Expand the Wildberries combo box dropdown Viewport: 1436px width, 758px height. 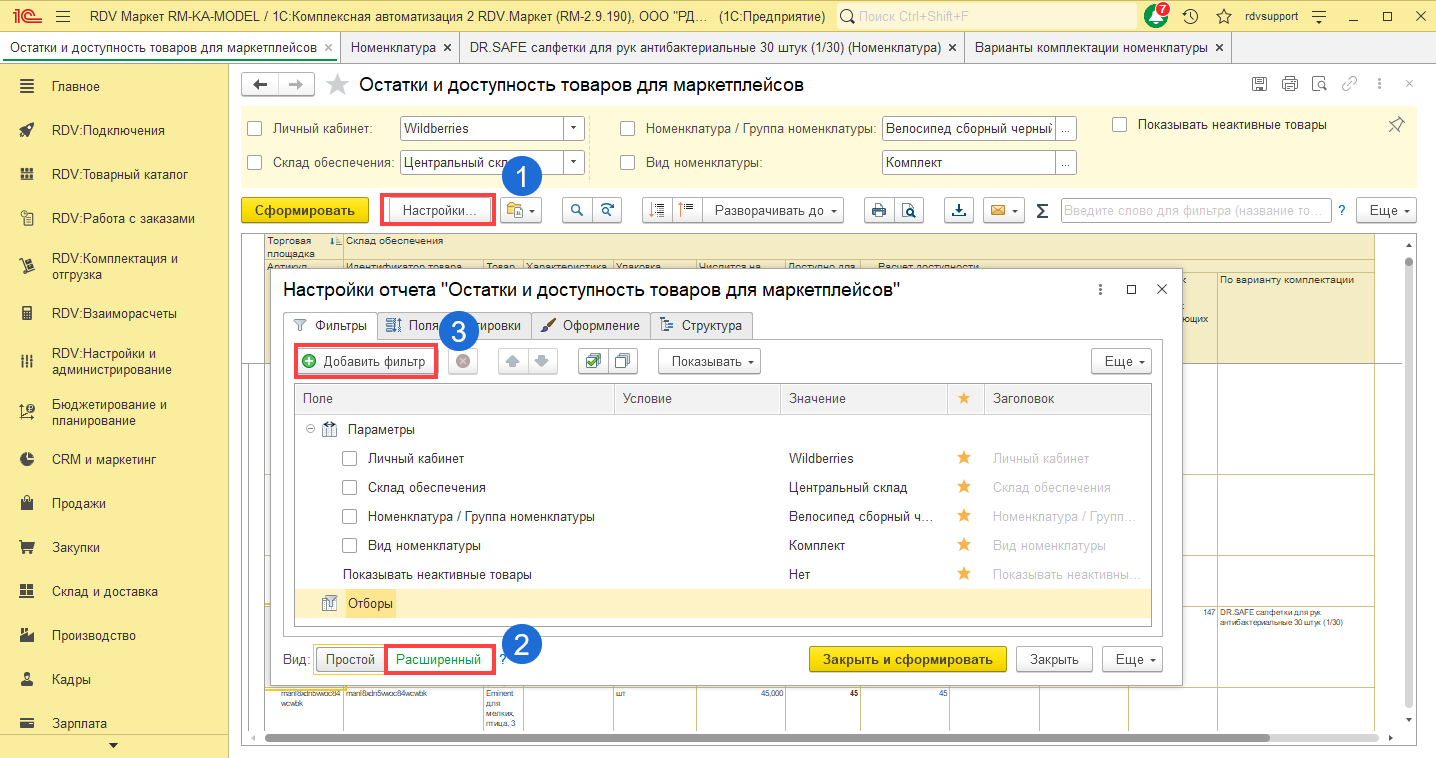pos(573,128)
